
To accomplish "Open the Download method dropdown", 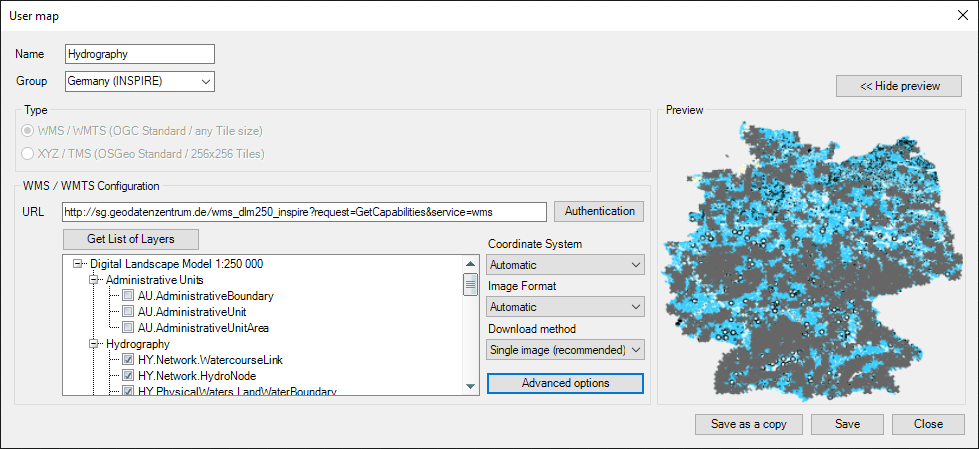I will tap(566, 349).
